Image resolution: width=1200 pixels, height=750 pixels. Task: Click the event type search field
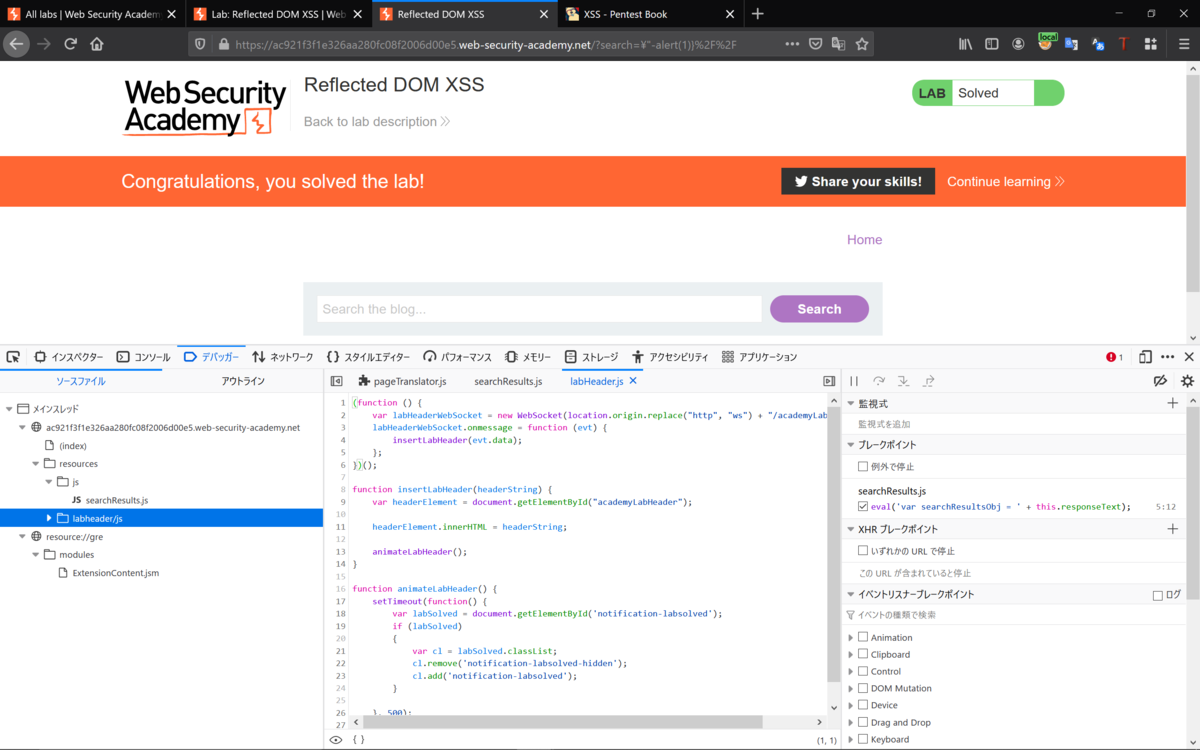[x=1013, y=615]
